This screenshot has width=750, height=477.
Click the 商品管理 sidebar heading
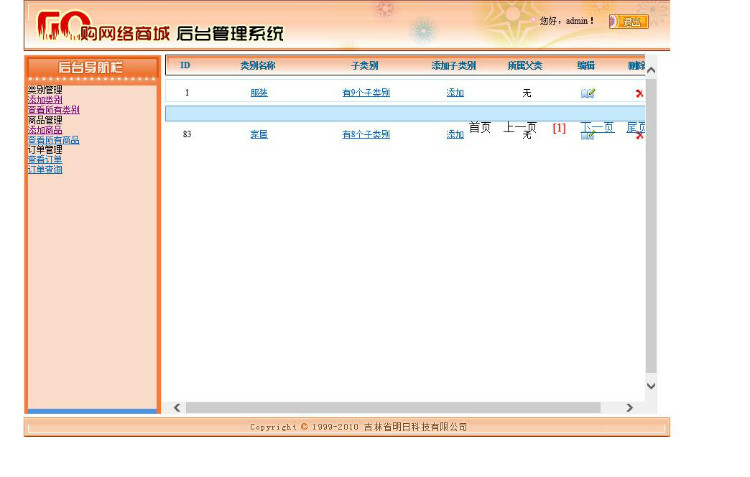coord(45,120)
